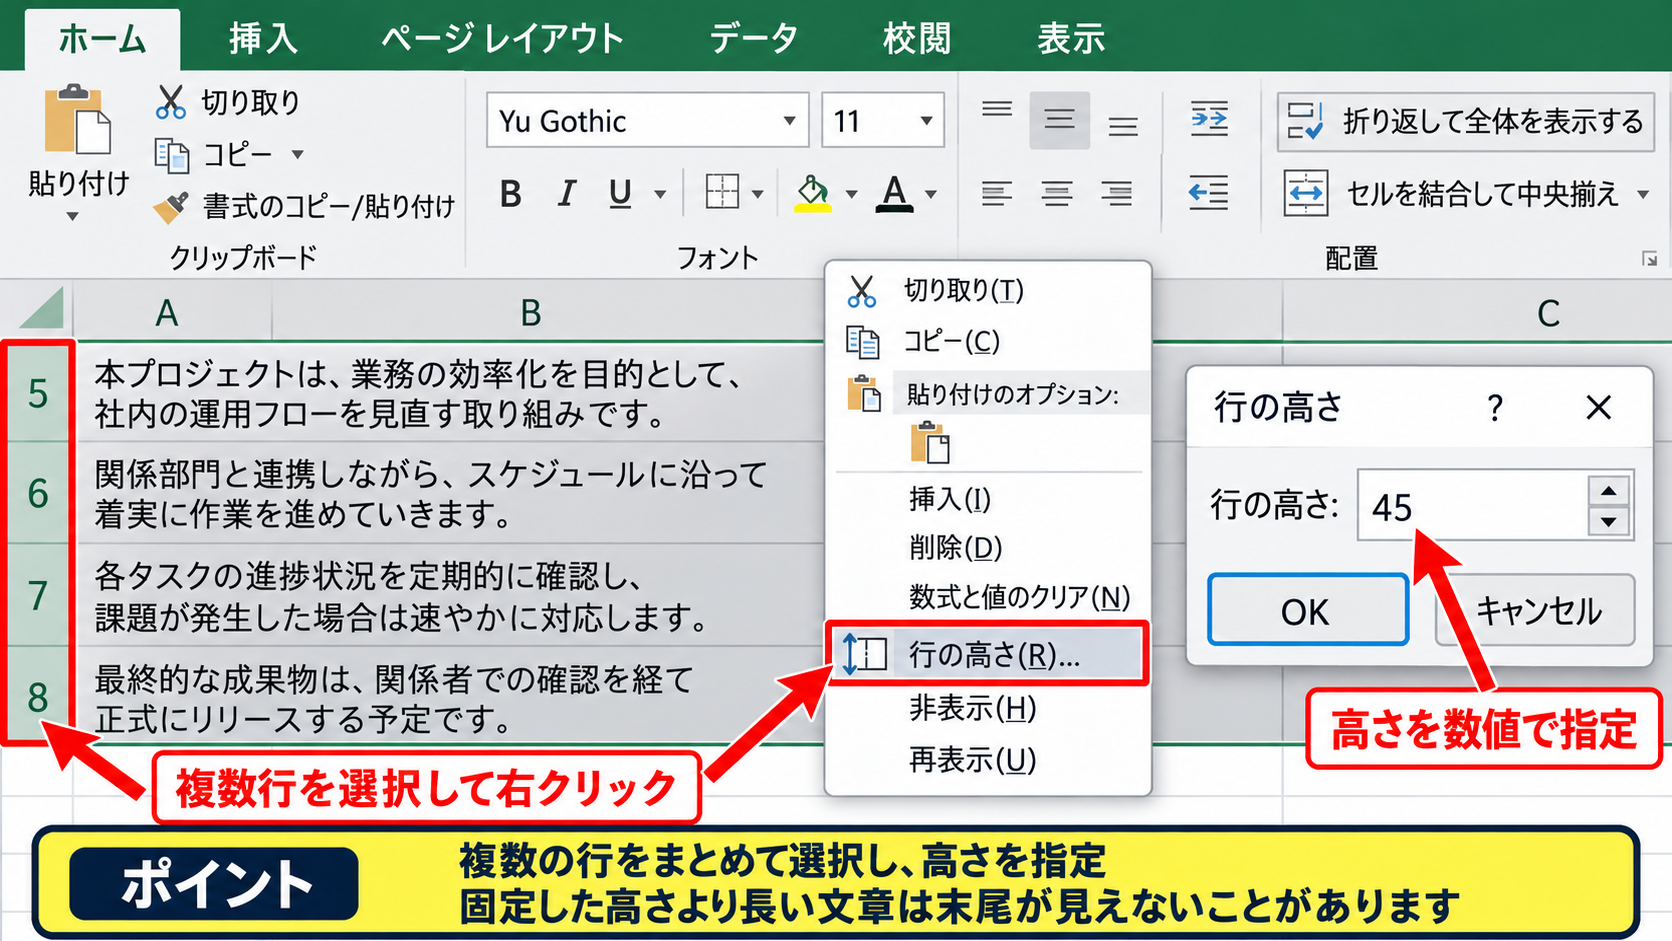1672x941 pixels.
Task: Click the Select All corner triangle
Action: [x=42, y=309]
